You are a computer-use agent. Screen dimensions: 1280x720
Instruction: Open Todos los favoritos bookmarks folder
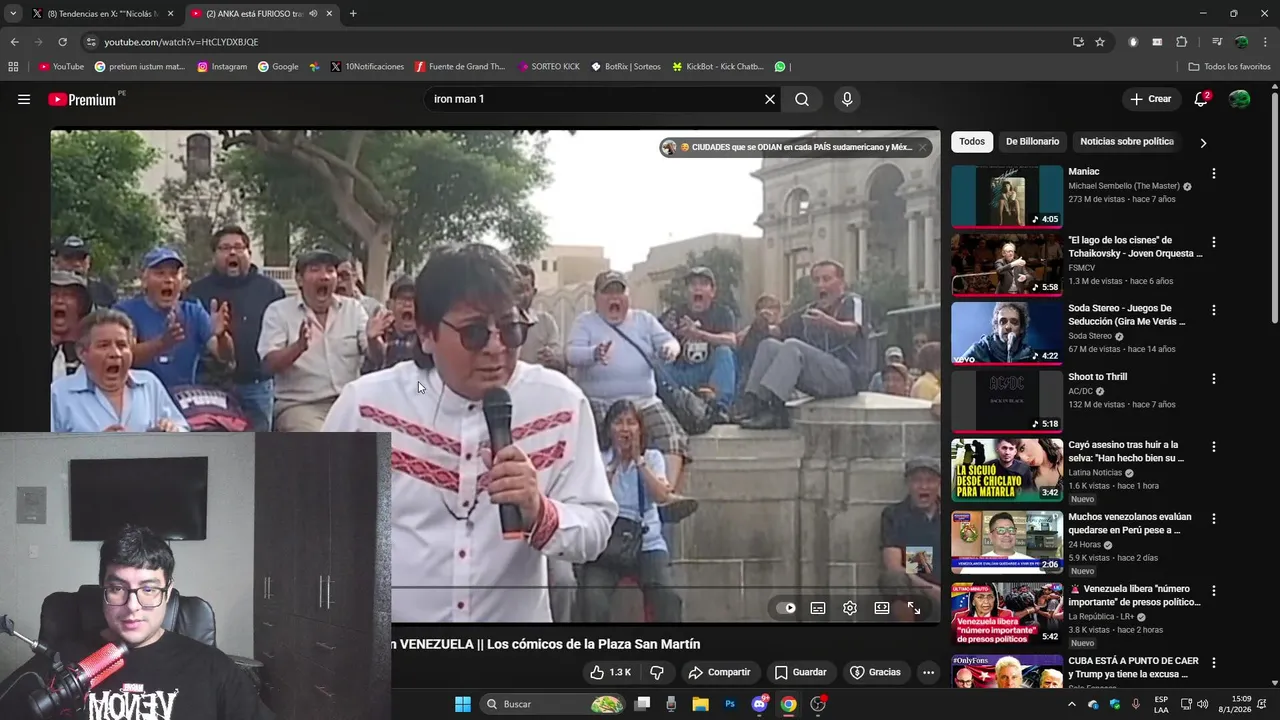click(x=1229, y=67)
